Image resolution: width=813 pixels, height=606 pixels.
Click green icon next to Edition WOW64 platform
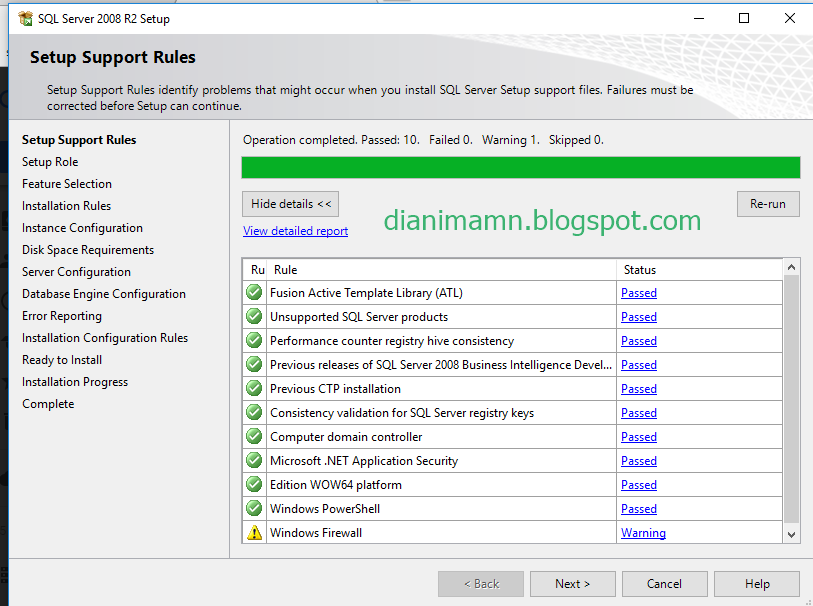click(253, 484)
